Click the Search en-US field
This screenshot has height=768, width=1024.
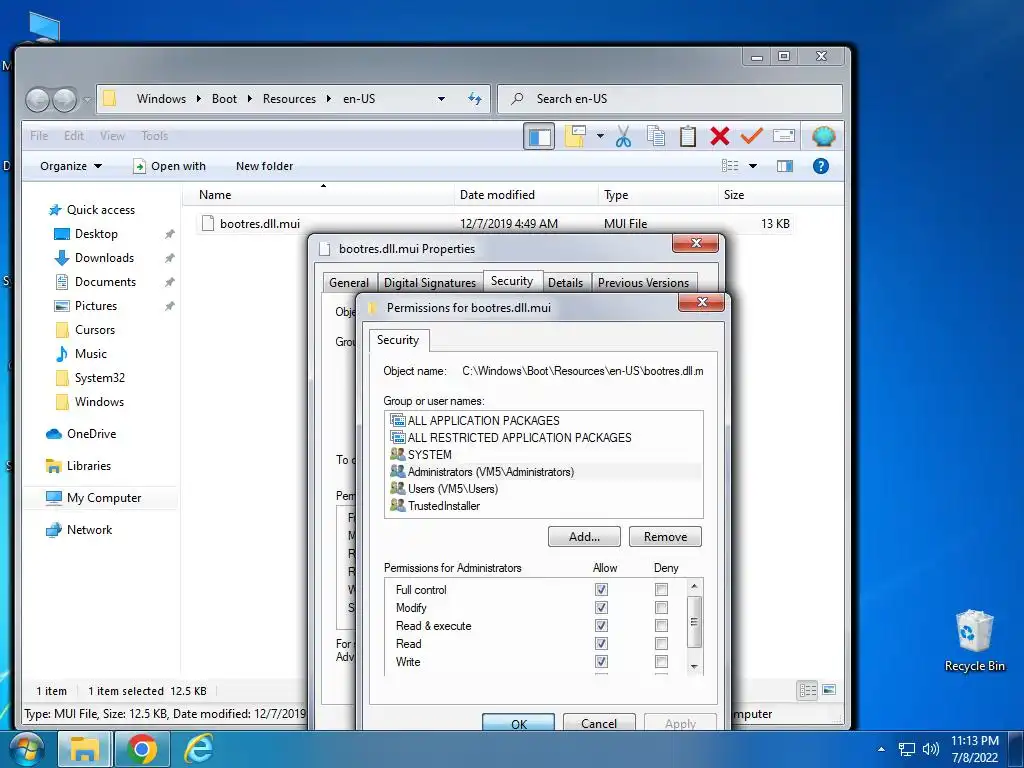tap(670, 99)
